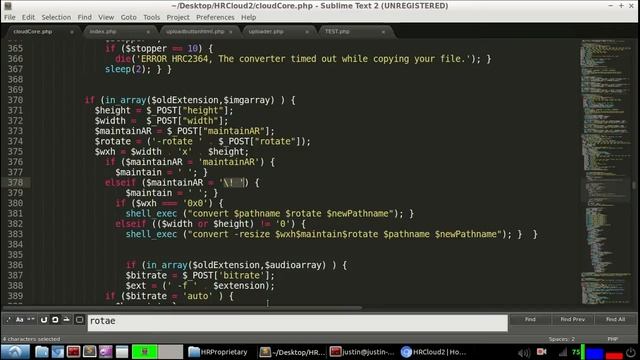The image size is (640, 360).
Task: Toggle highlight matches option
Action: pos(80,320)
